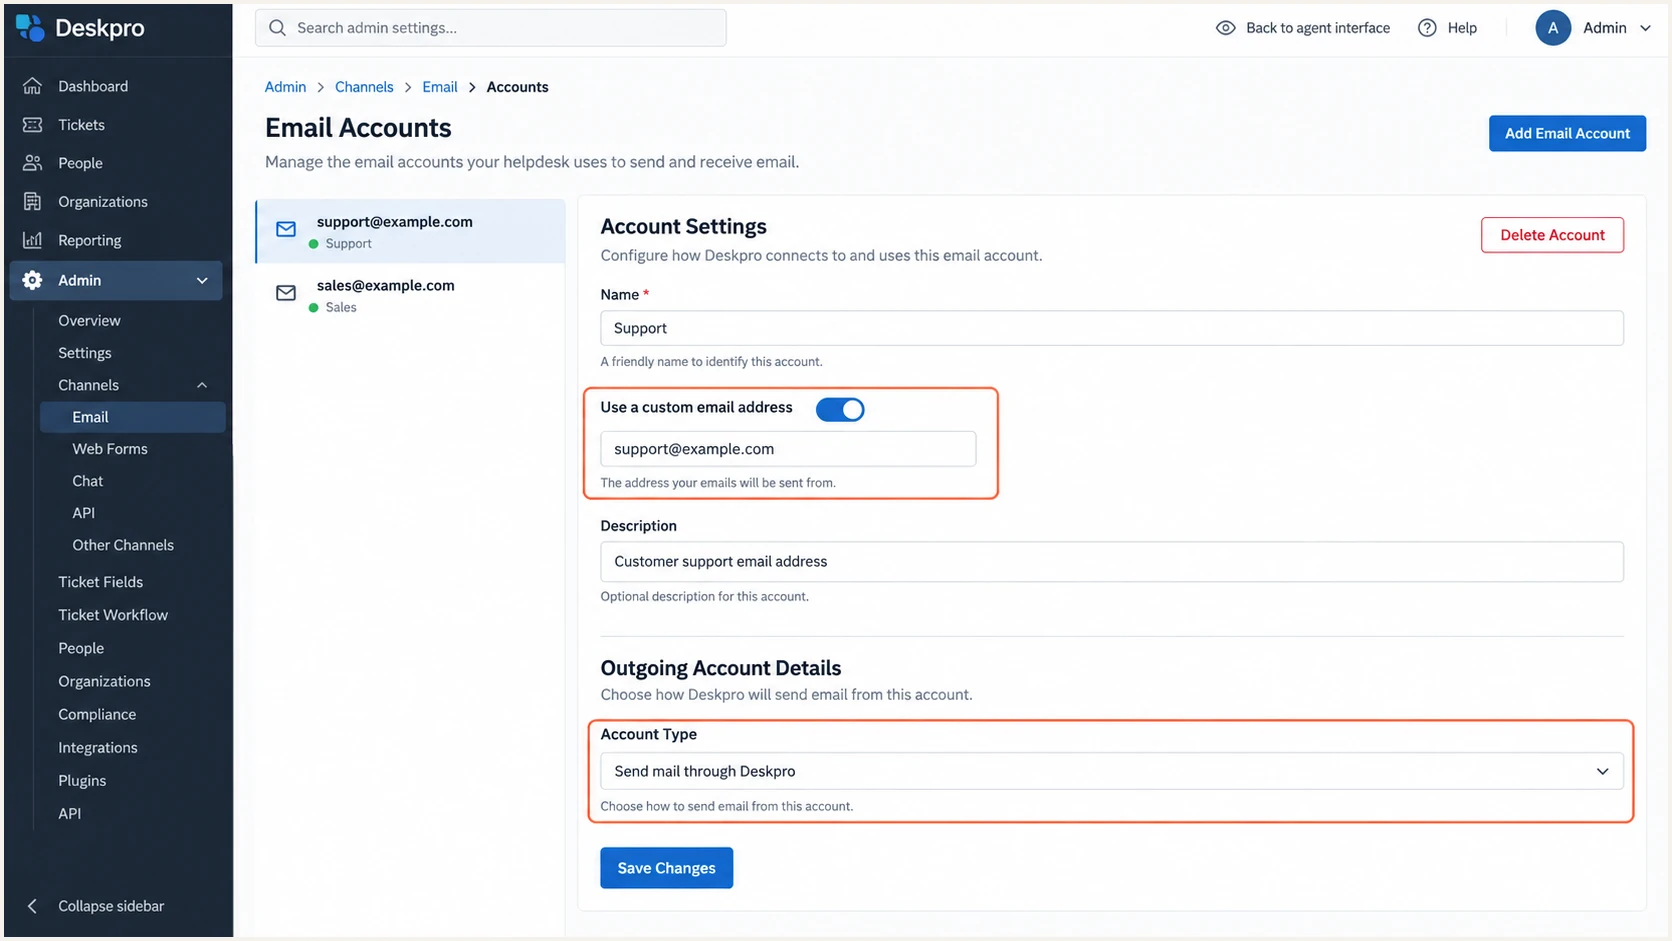Click the eye icon beside Back to agent interface
This screenshot has width=1672, height=941.
click(1225, 28)
